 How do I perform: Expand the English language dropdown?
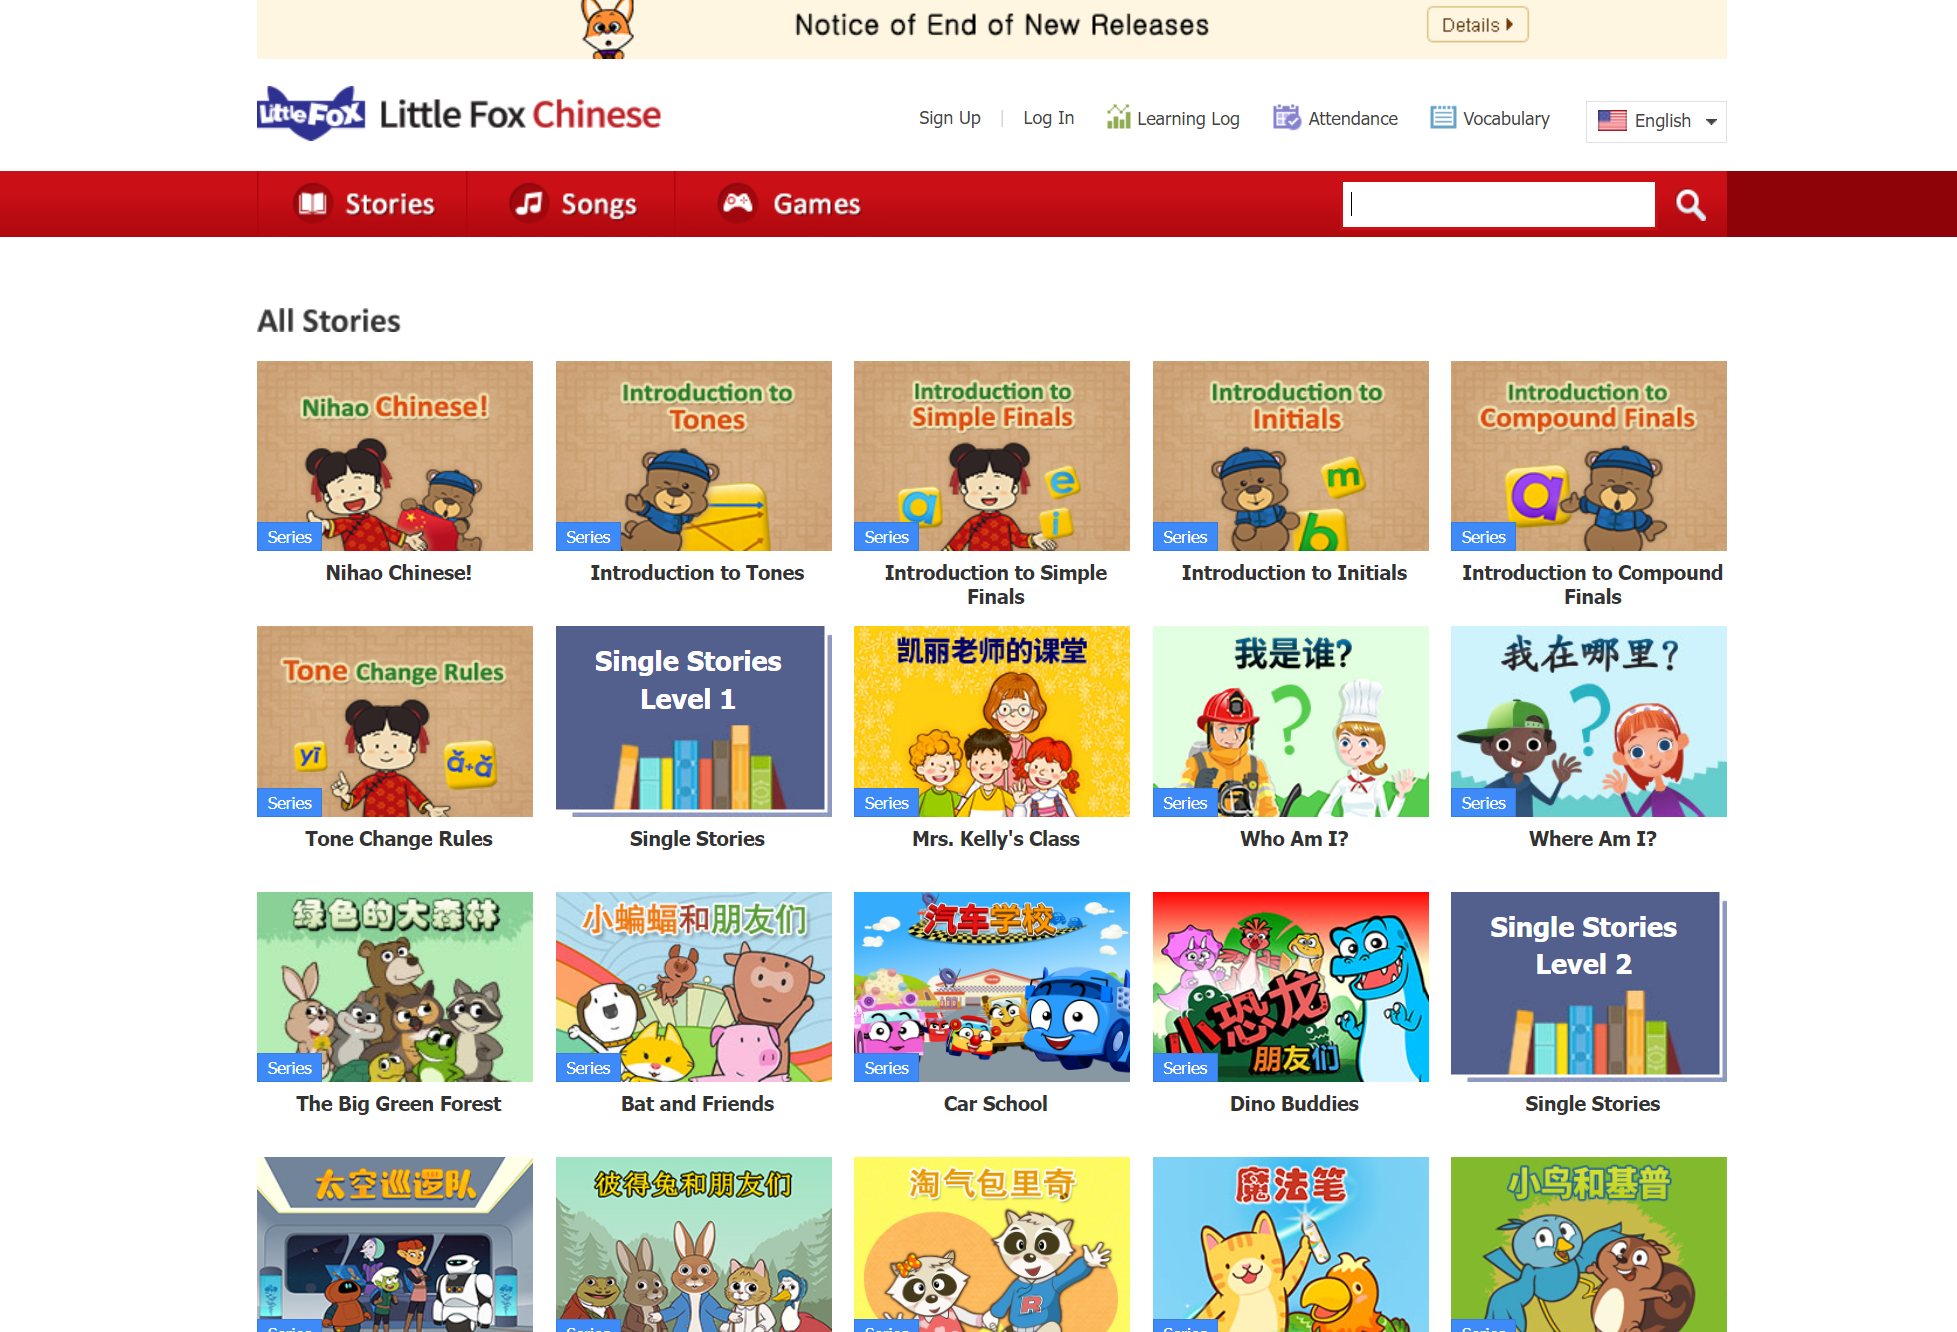pos(1656,121)
